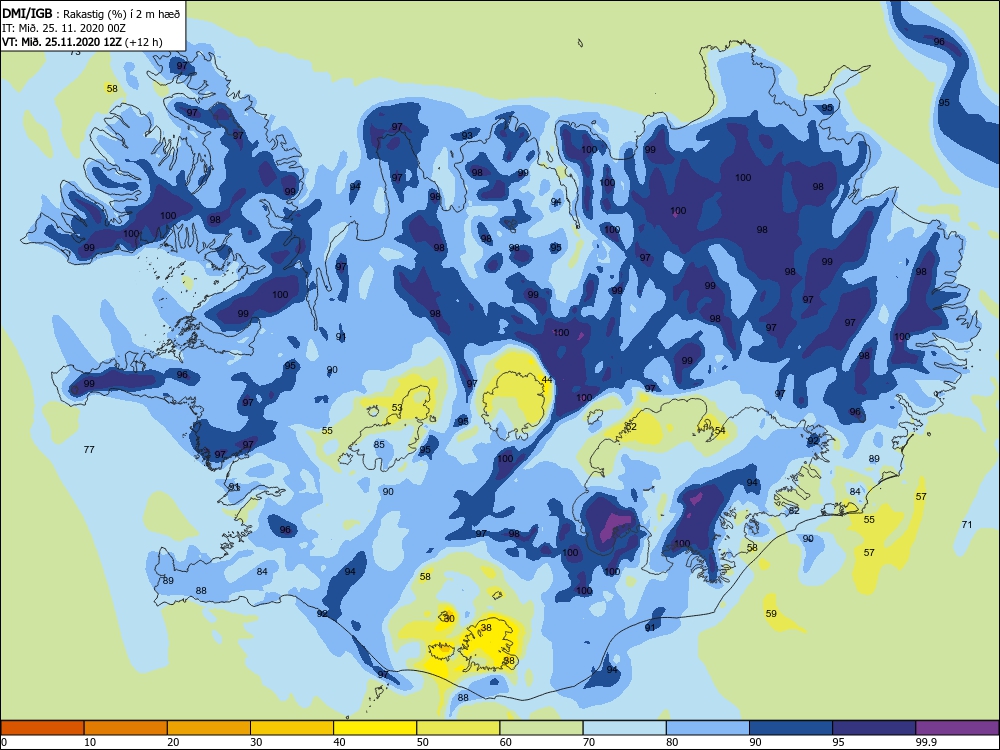
Task: Click the map humidity value 44
Action: point(547,380)
